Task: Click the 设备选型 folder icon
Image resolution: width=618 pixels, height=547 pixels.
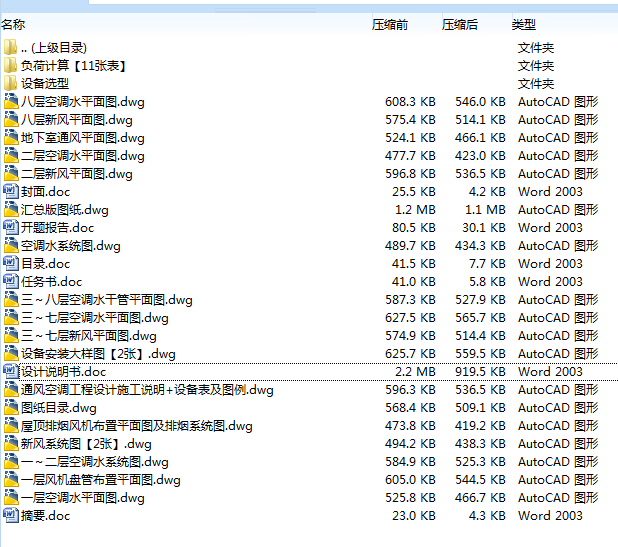Action: coord(11,83)
